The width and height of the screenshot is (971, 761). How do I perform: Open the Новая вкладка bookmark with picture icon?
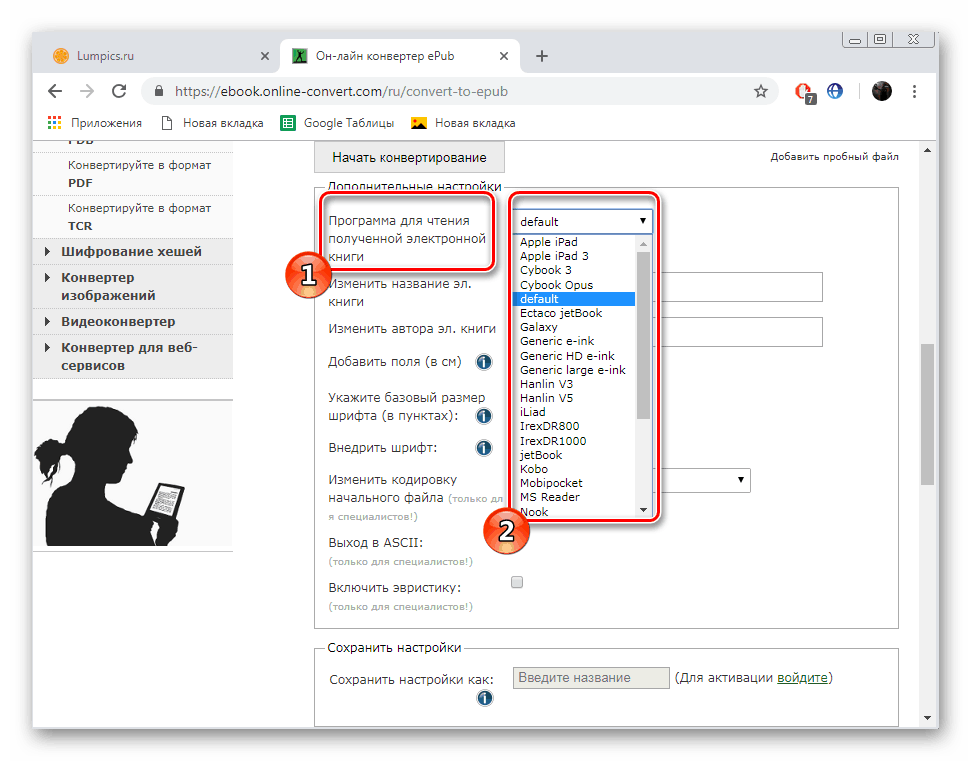[463, 123]
